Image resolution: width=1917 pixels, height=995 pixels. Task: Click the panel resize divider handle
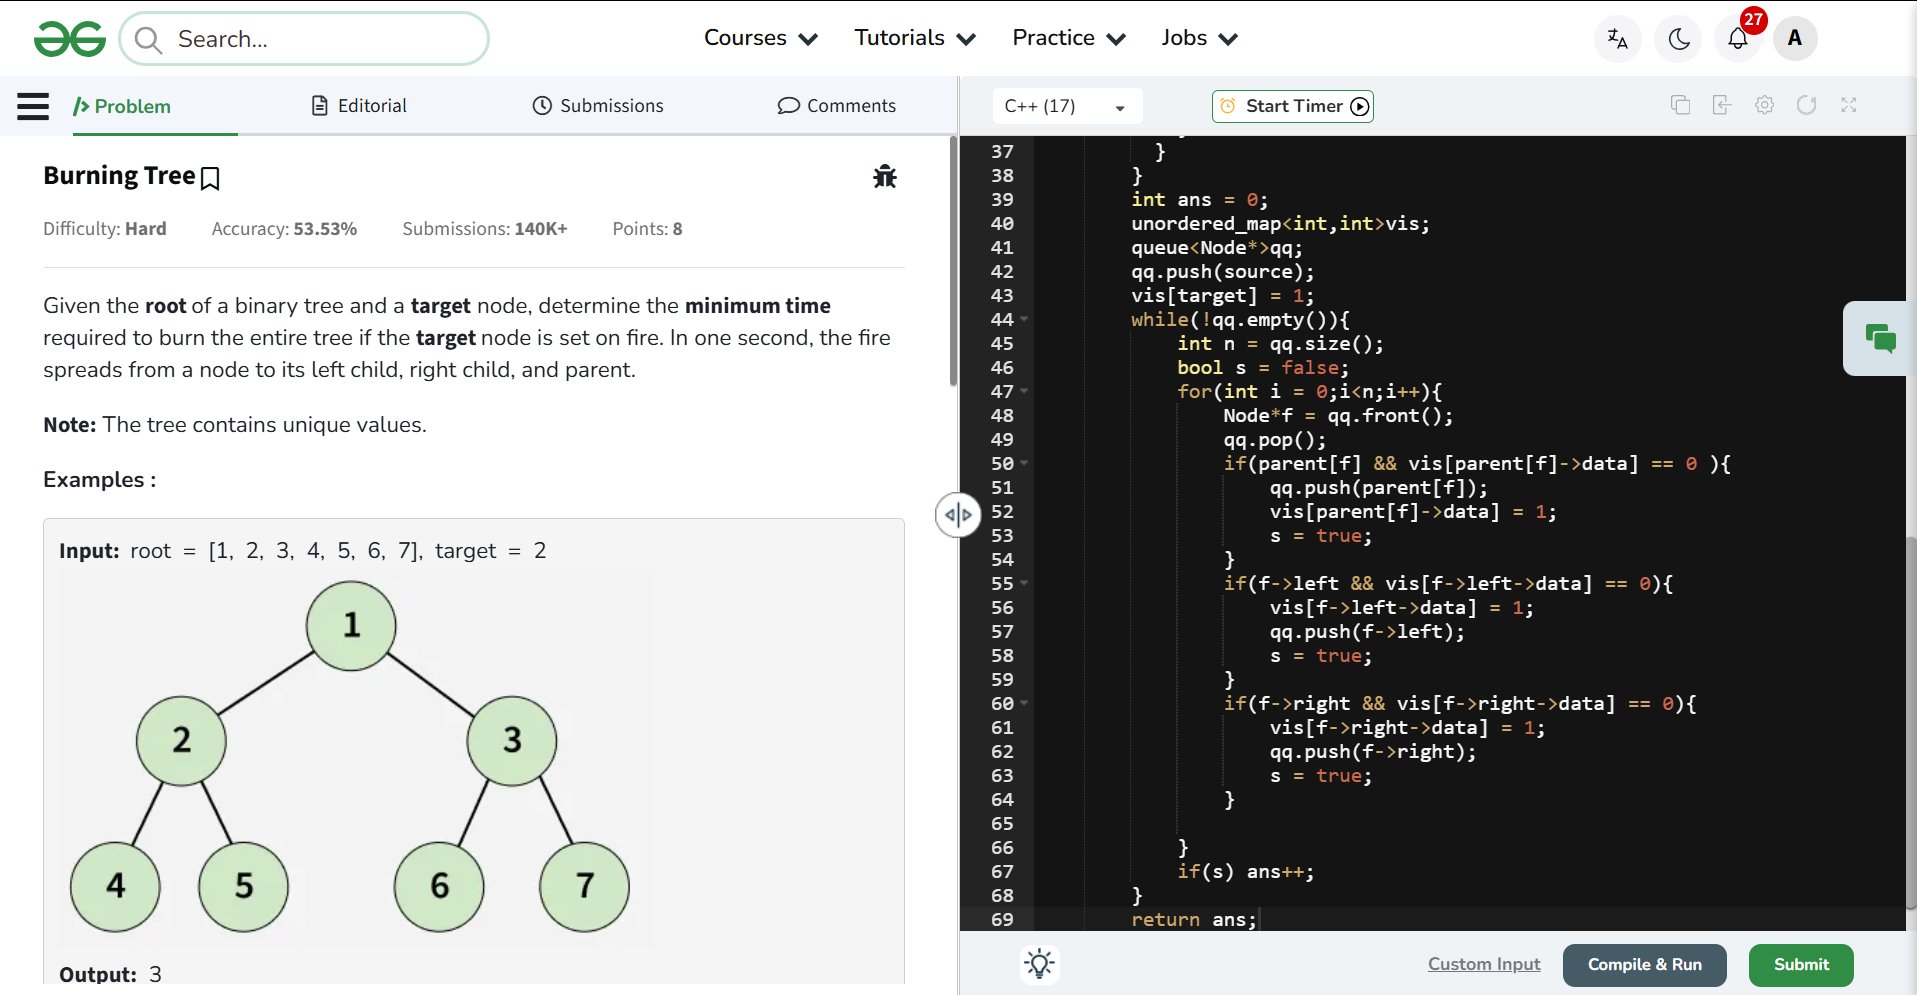click(x=957, y=515)
